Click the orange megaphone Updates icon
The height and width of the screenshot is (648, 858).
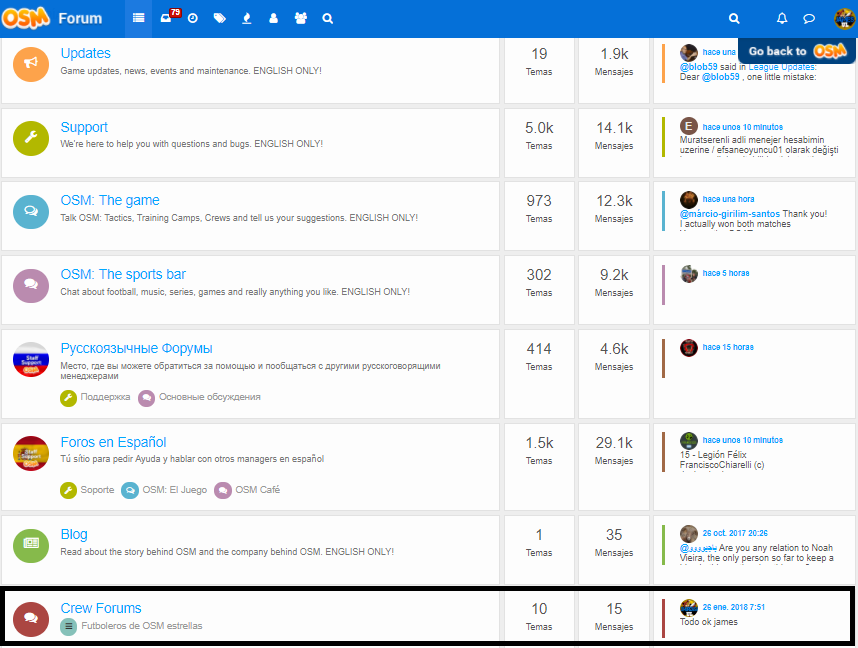click(x=31, y=63)
